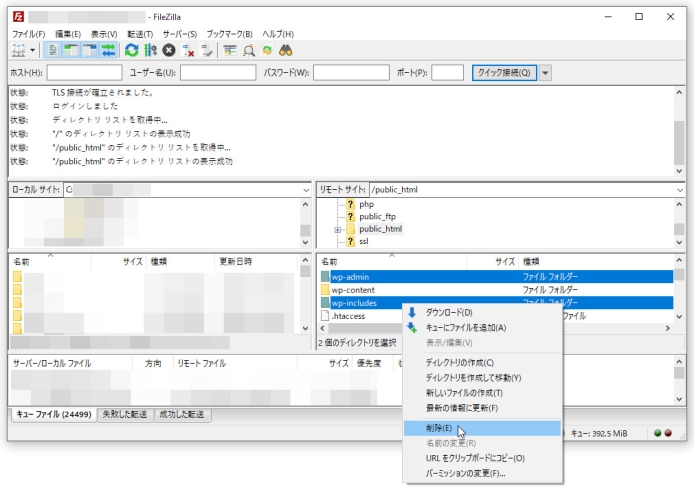Screen dimensions: 694x488
Task: Choose 削除(E) from context menu
Action: [x=482, y=428]
